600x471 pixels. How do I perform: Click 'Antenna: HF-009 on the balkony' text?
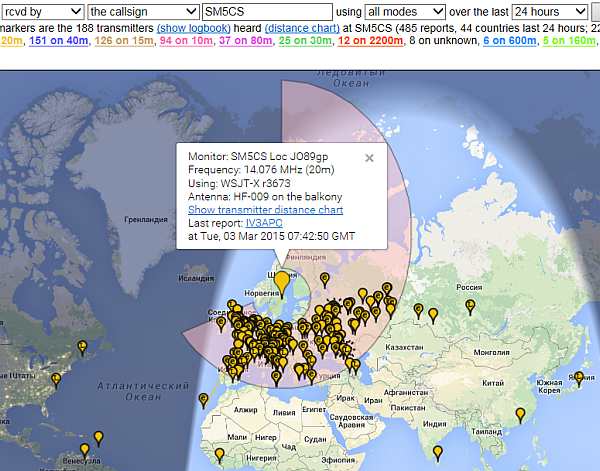[x=265, y=197]
